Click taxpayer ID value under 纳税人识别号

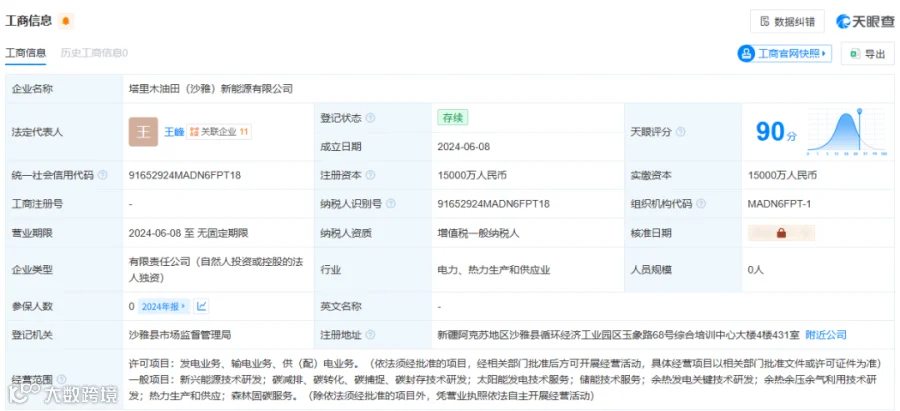494,204
